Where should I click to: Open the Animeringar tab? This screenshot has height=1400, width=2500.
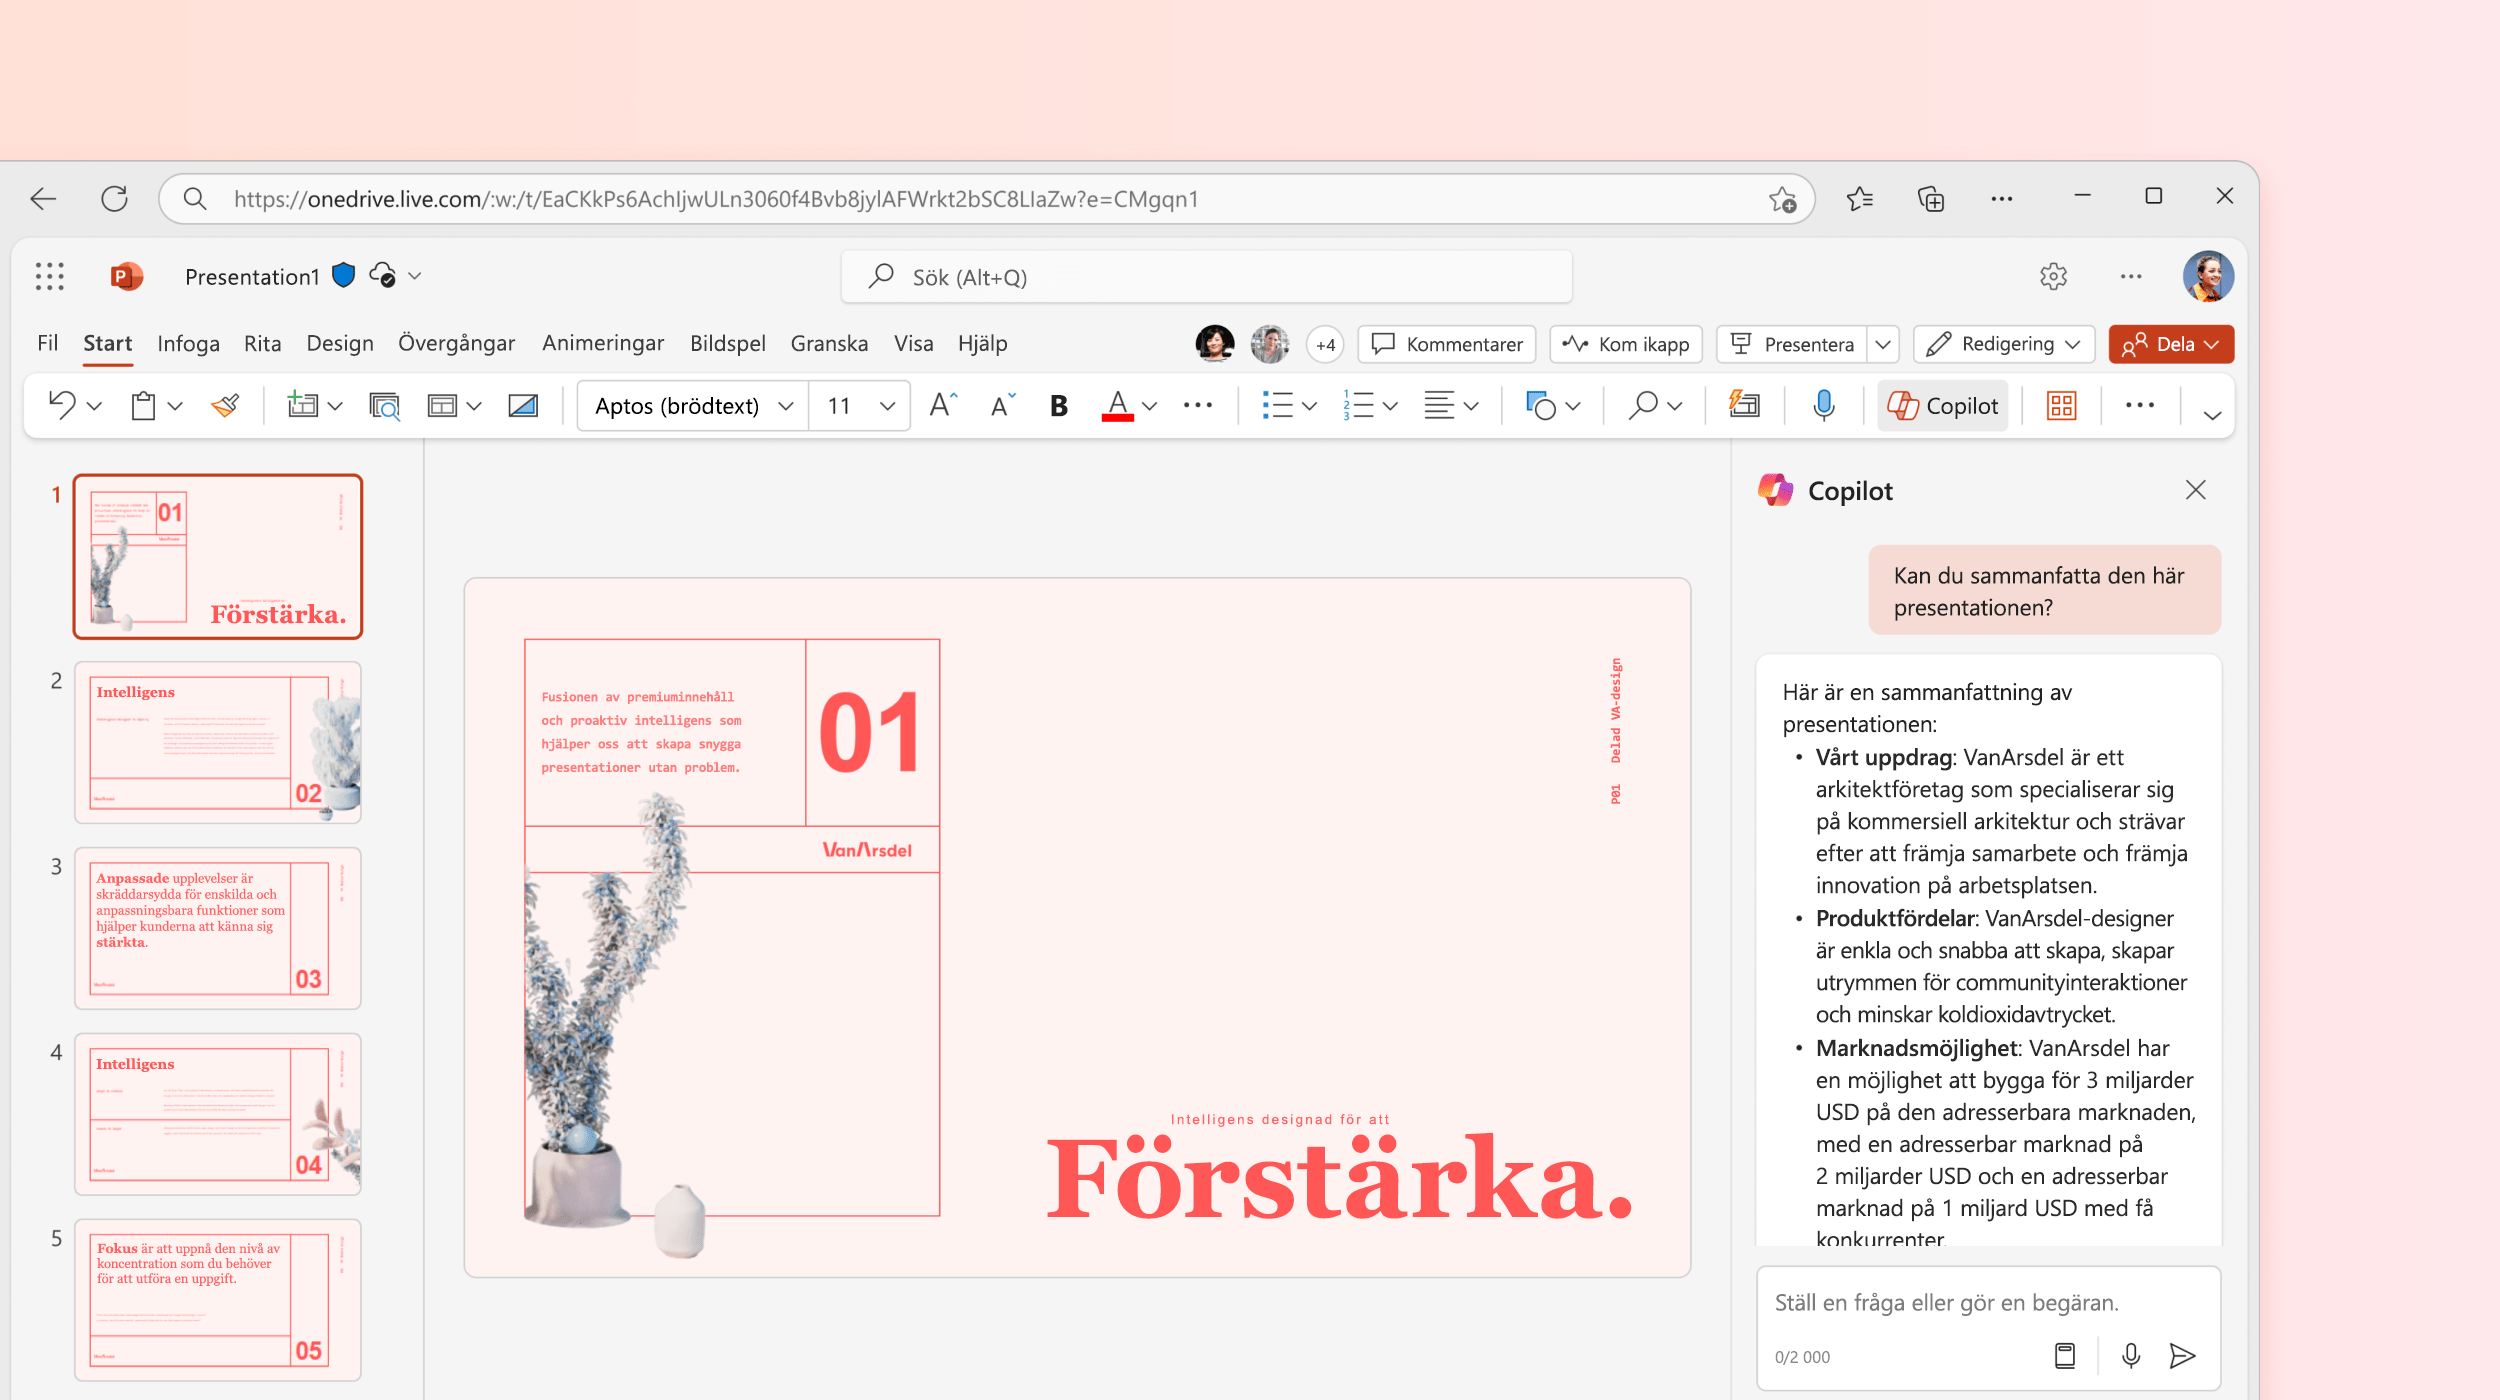(x=603, y=343)
